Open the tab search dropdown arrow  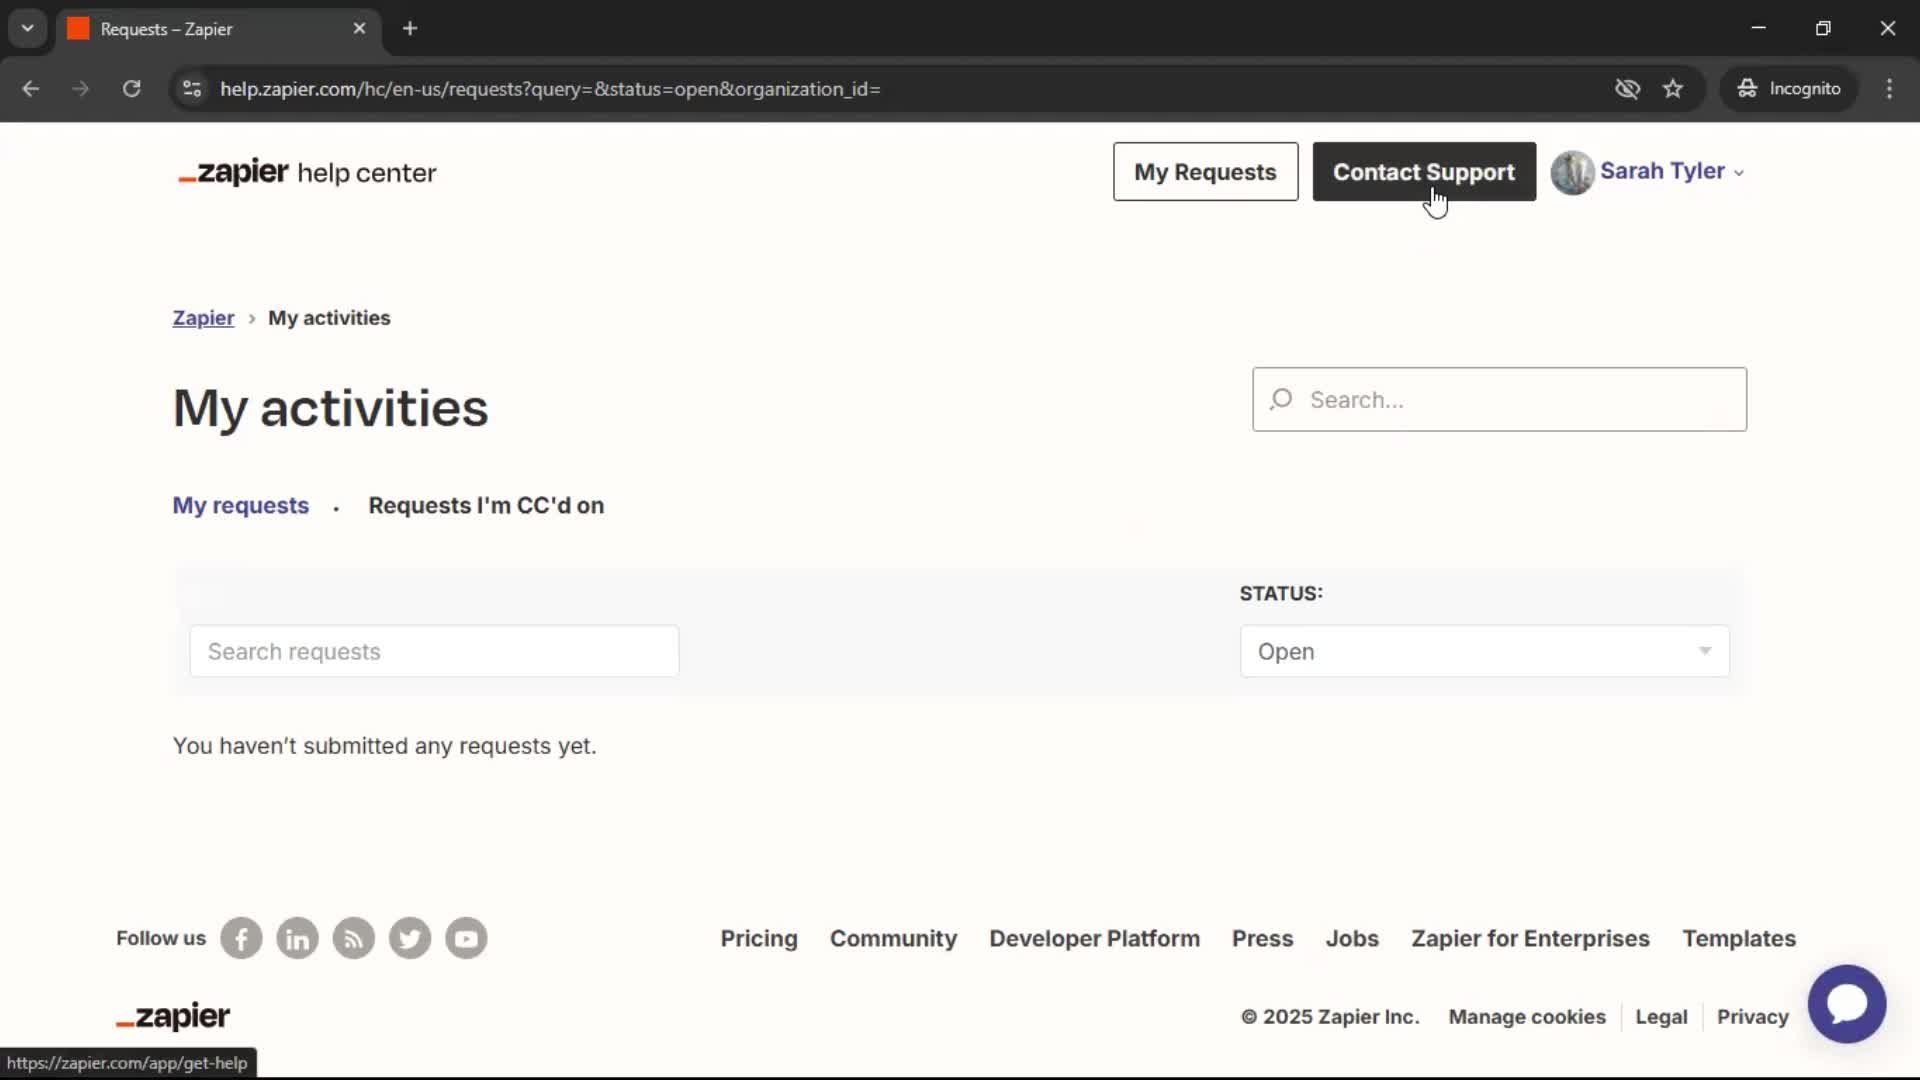click(28, 29)
